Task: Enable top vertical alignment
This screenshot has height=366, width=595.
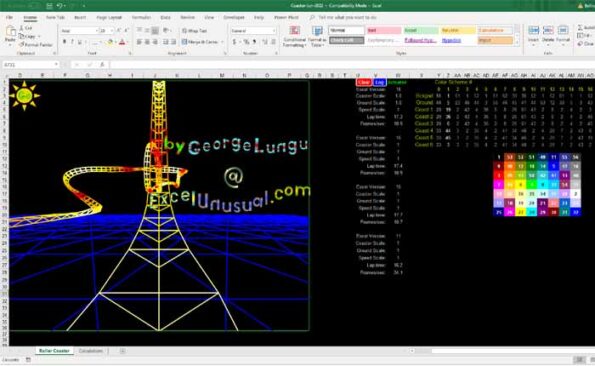Action: click(x=140, y=30)
